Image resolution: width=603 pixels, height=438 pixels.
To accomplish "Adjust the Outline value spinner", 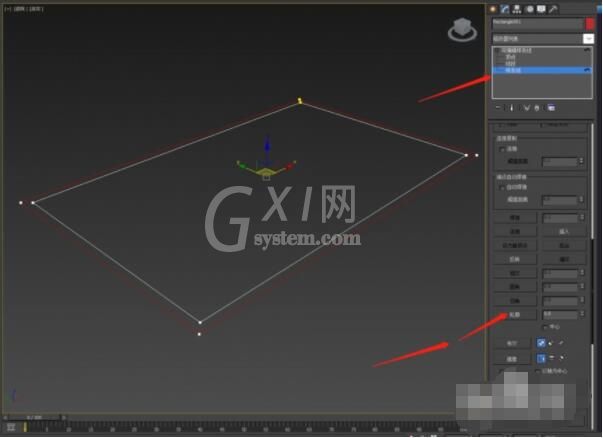I will (x=582, y=315).
